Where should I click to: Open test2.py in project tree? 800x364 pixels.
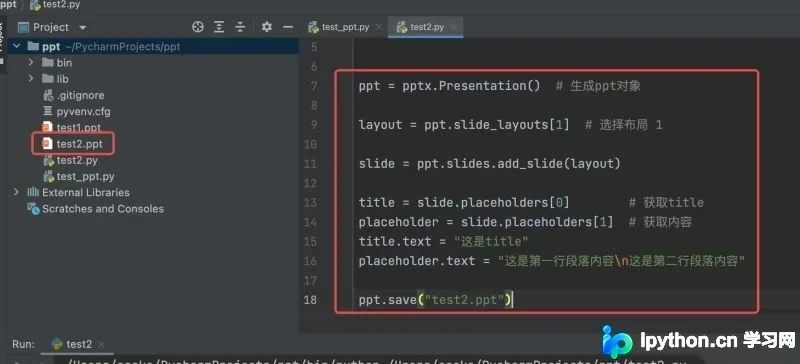tap(77, 160)
